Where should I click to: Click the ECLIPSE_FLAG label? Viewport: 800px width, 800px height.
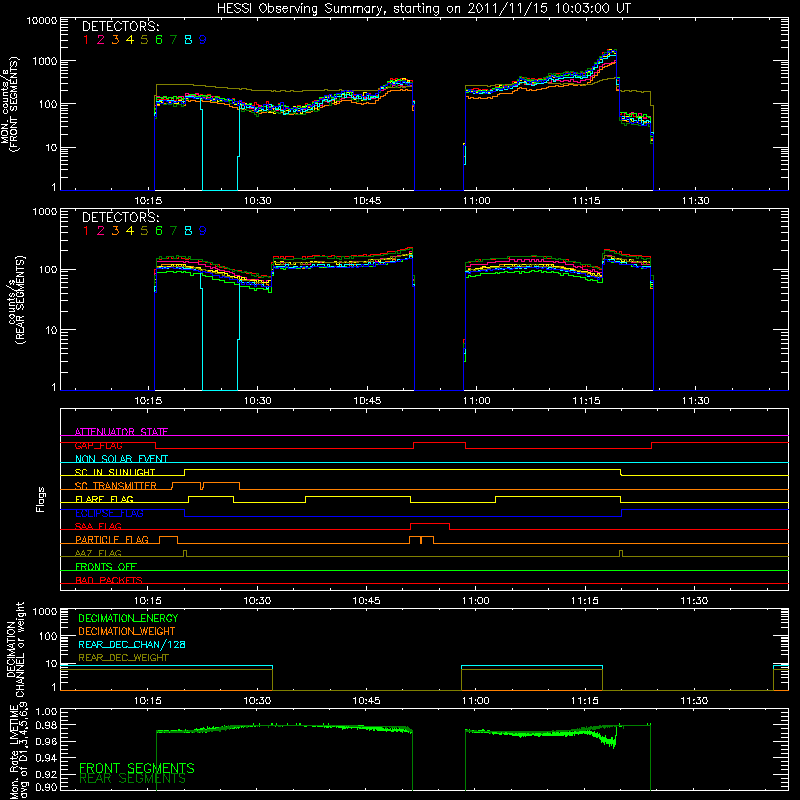(109, 513)
